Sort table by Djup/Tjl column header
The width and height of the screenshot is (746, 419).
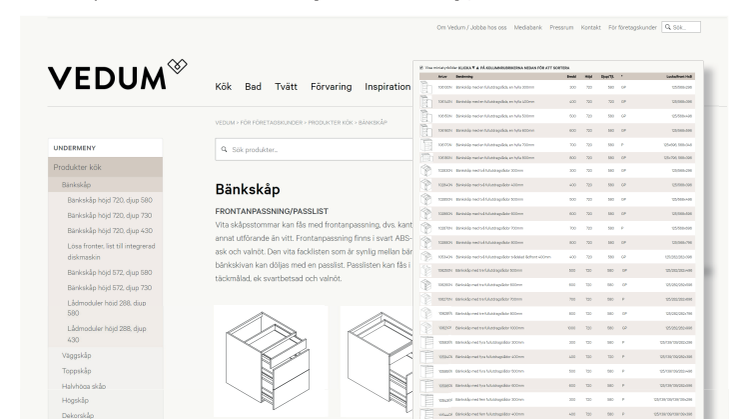(x=608, y=76)
